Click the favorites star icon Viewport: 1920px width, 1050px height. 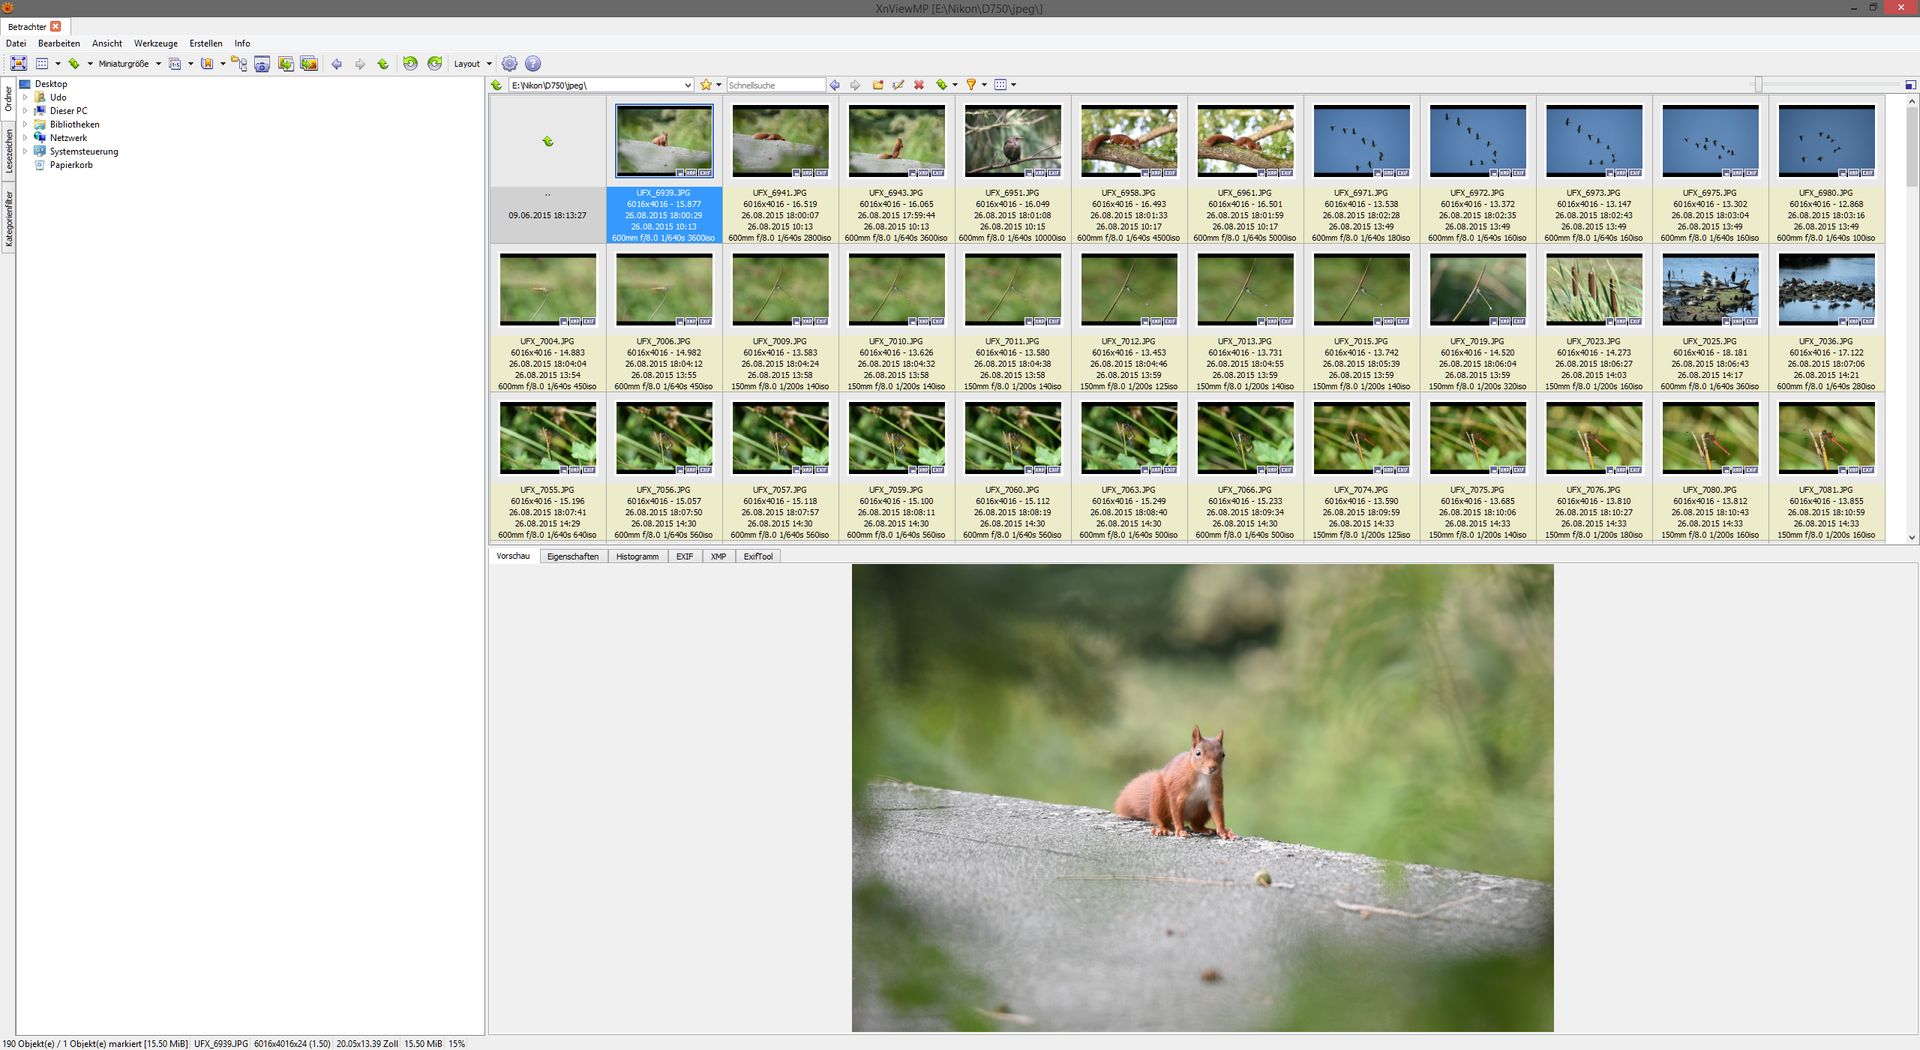tap(706, 85)
